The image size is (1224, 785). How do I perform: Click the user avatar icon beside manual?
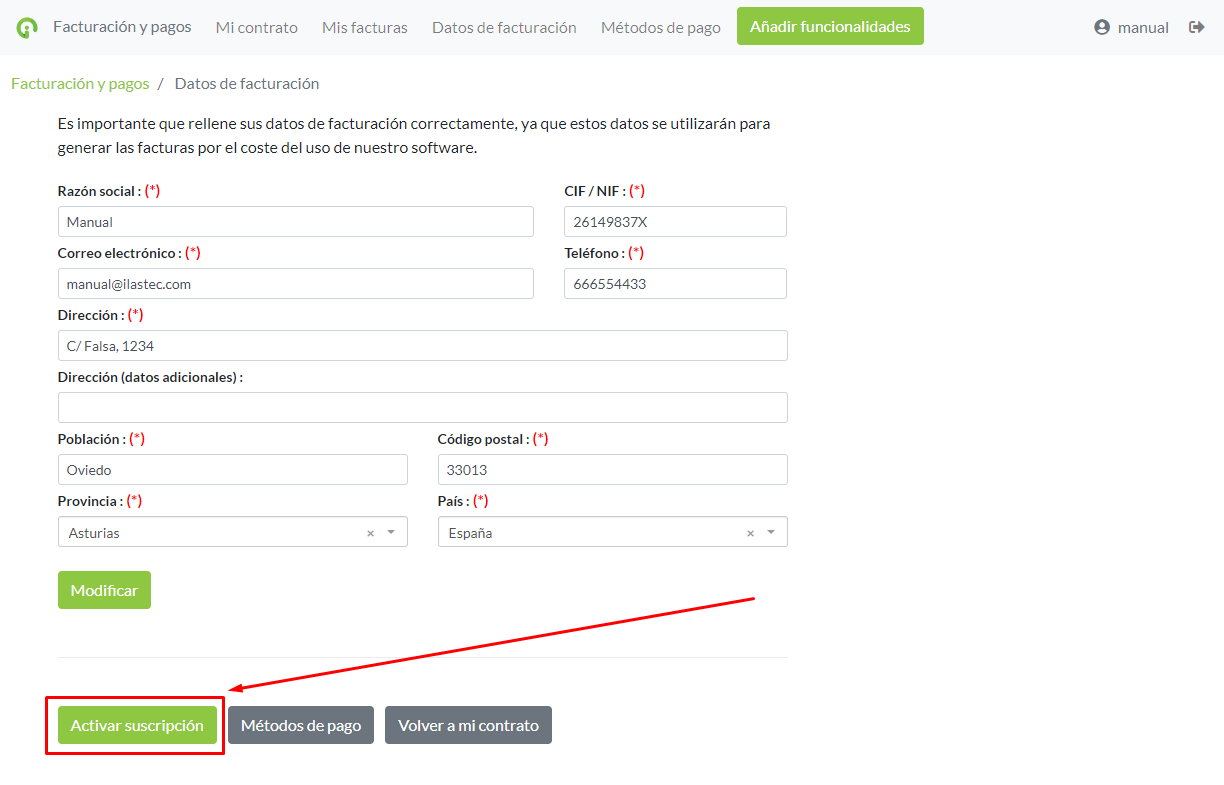1102,27
